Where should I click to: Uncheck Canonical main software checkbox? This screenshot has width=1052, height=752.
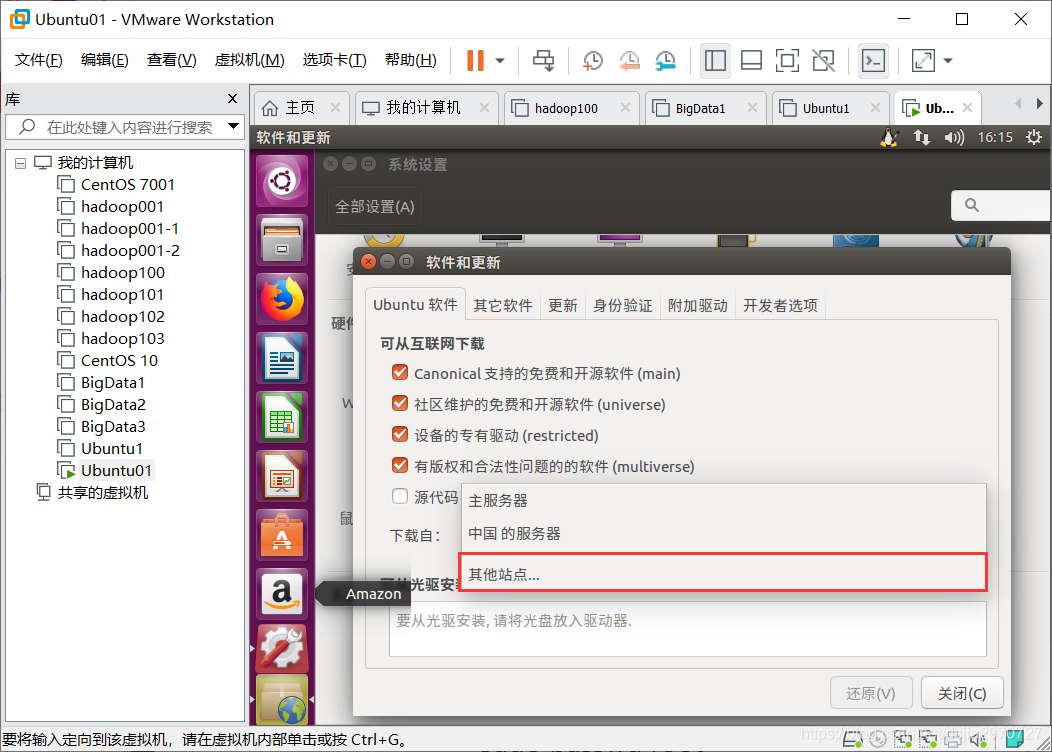[400, 372]
